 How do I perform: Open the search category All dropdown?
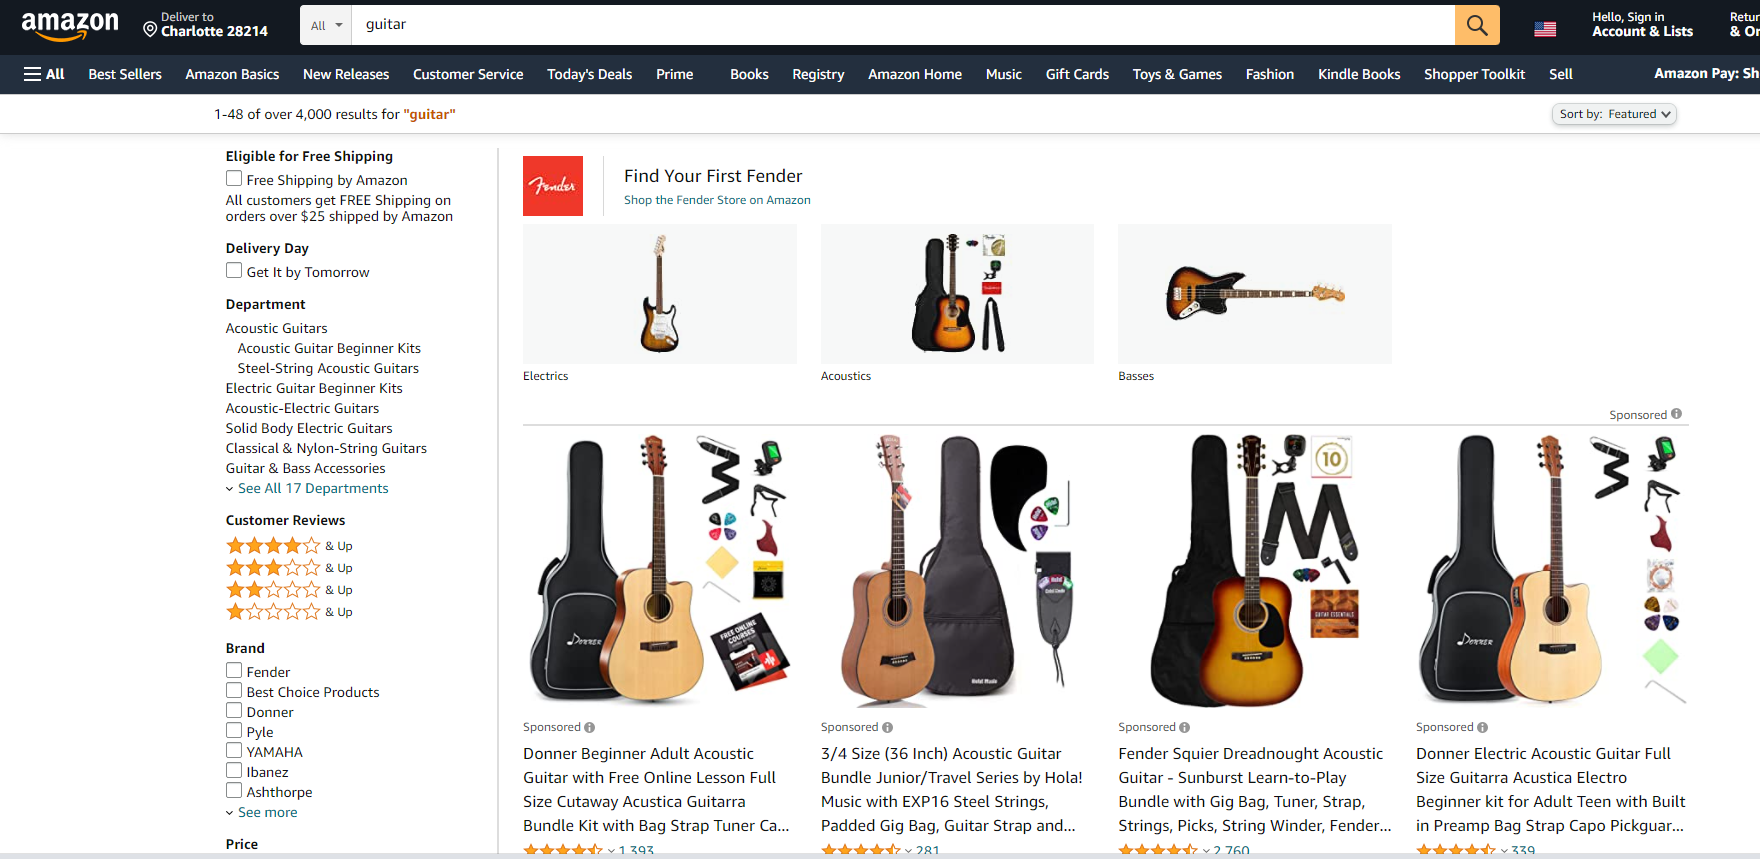[326, 25]
